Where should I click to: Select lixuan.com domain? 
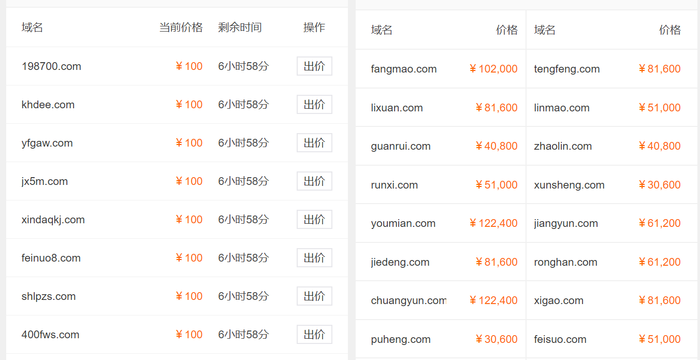396,108
